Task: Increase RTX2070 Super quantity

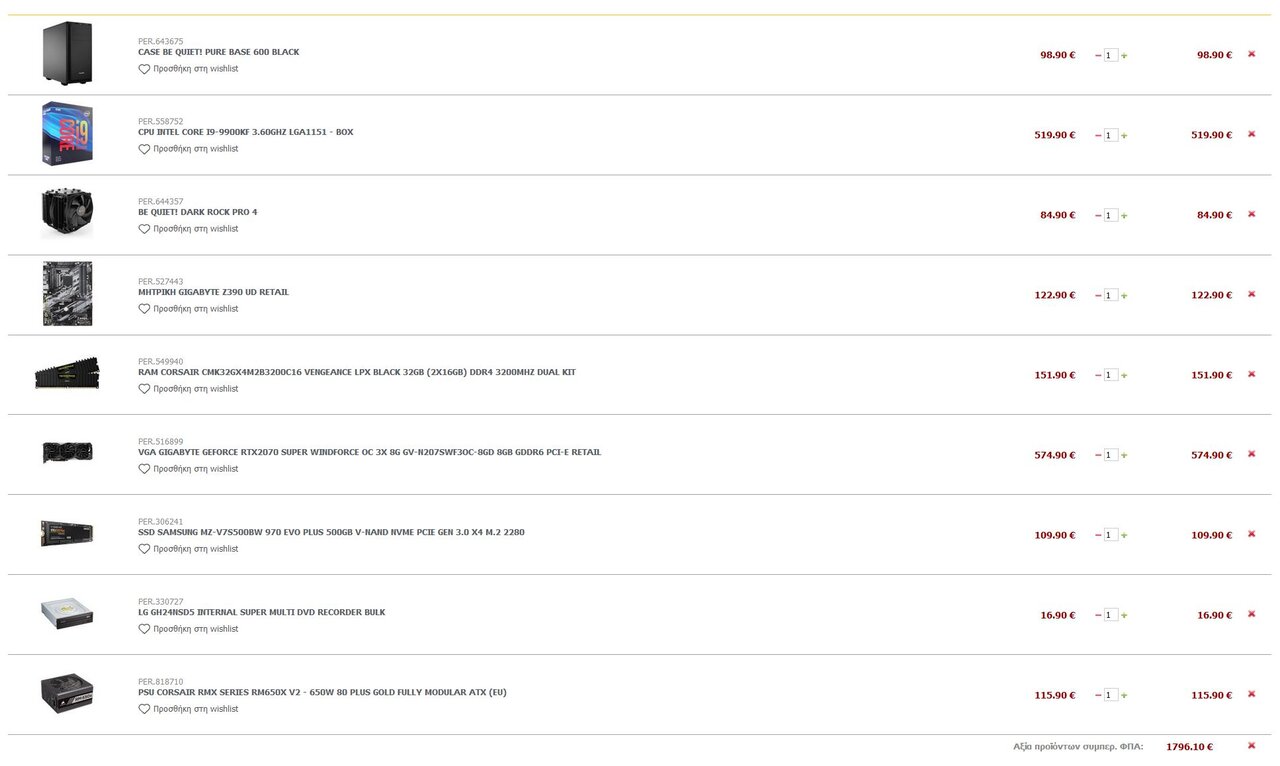Action: pyautogui.click(x=1124, y=456)
